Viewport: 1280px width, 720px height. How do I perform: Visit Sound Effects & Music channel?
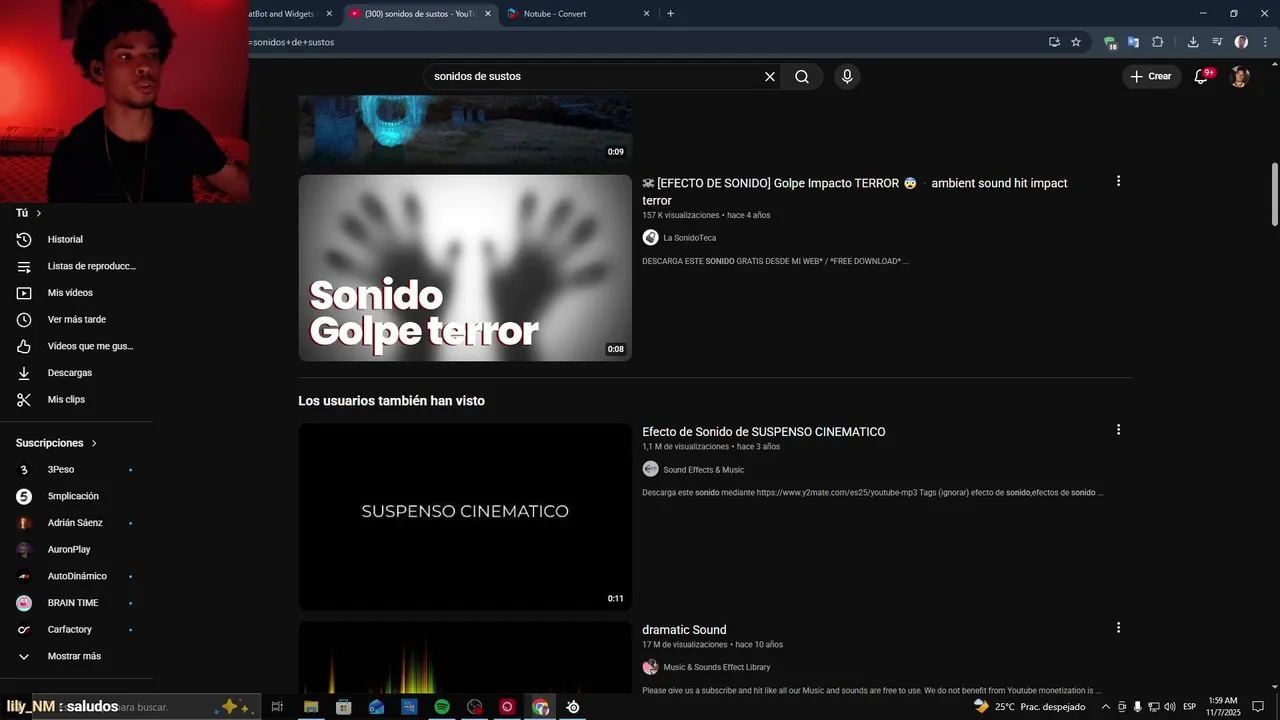coord(704,470)
